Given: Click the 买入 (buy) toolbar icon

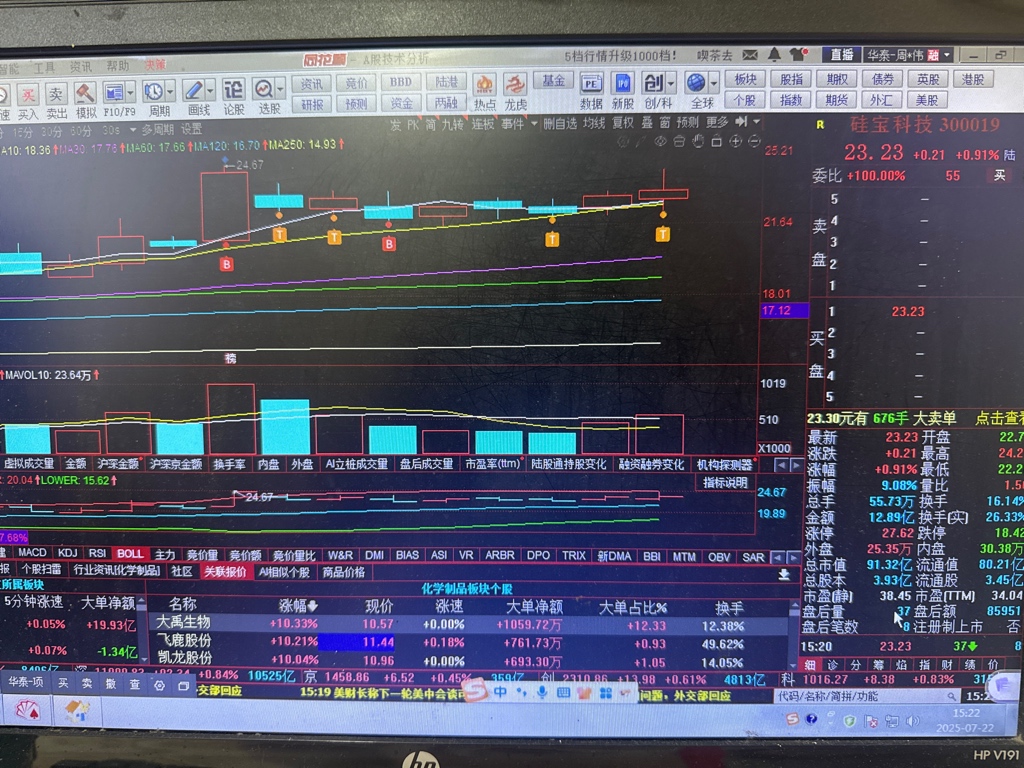Looking at the screenshot, I should point(27,95).
